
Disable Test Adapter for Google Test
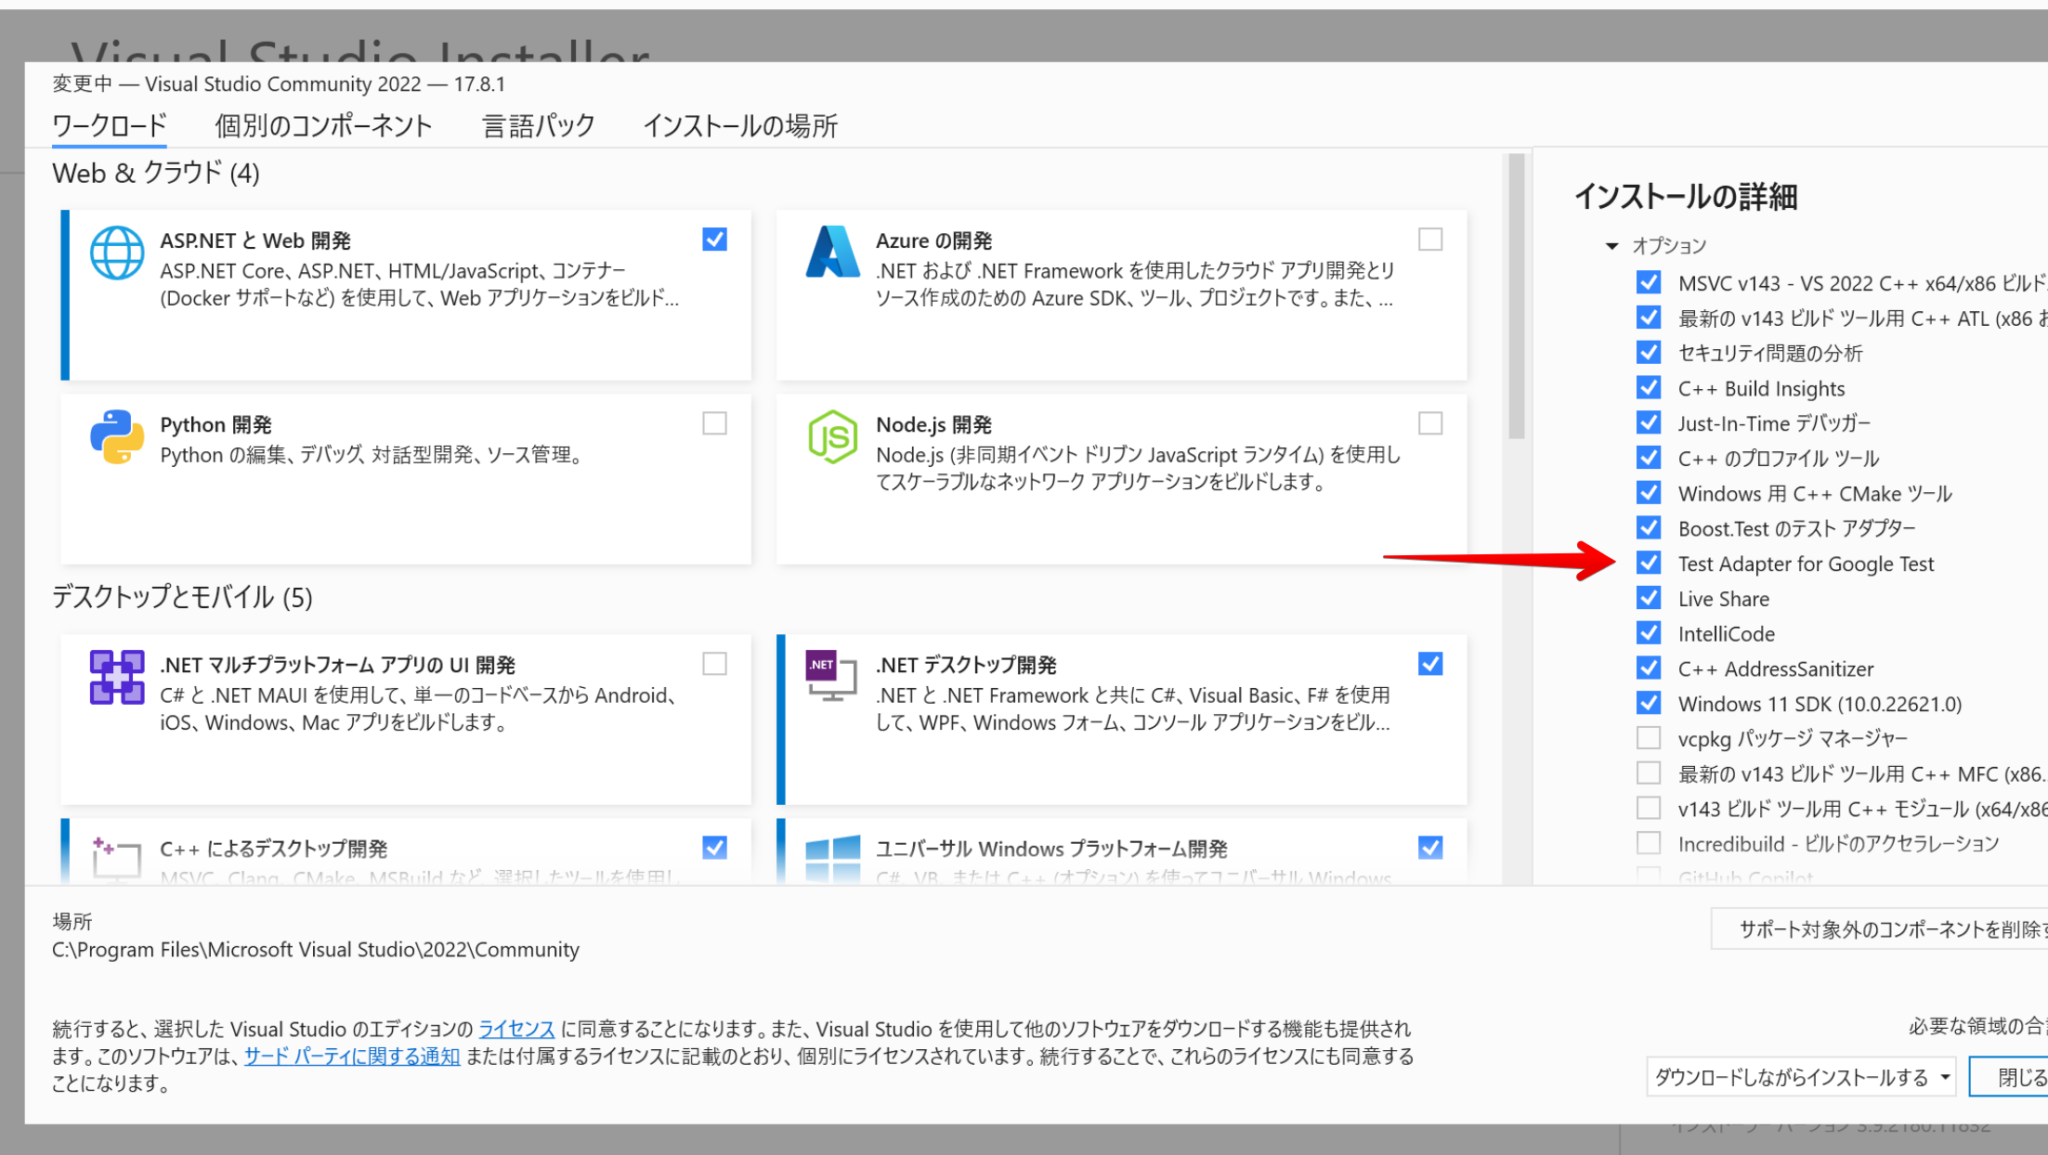coord(1648,563)
